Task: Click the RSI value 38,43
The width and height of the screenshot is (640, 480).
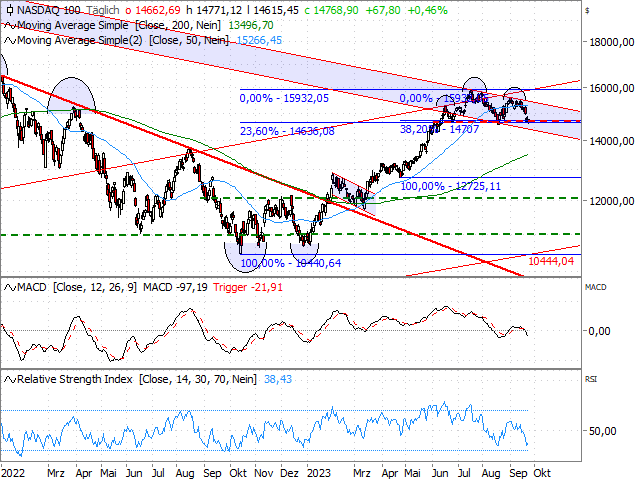Action: pos(278,380)
